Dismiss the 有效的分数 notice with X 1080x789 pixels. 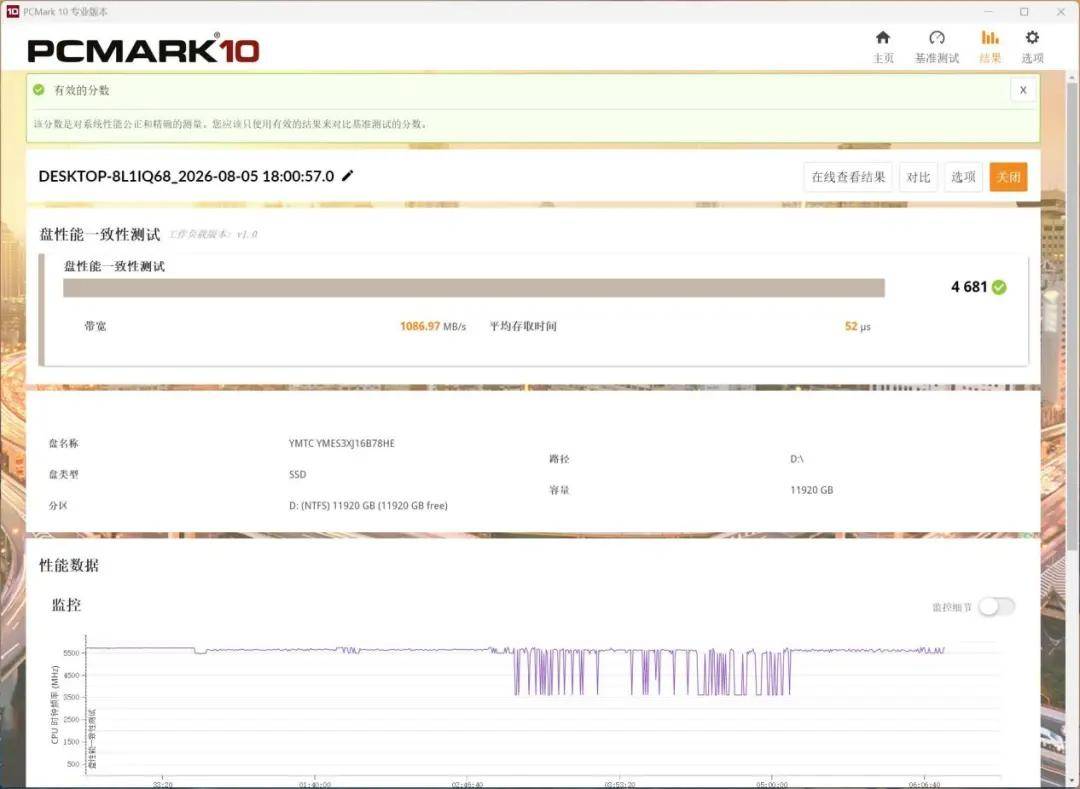point(1023,90)
